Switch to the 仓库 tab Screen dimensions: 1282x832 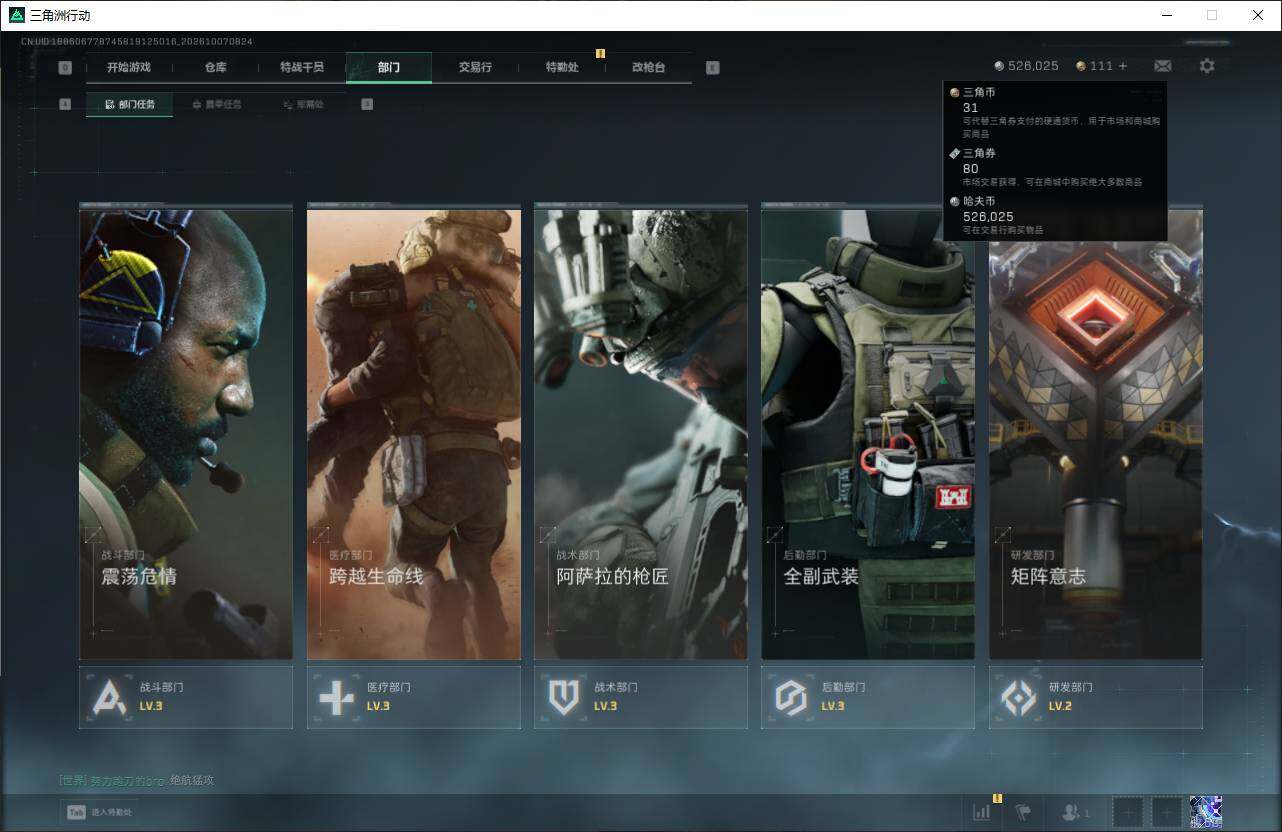tap(216, 67)
